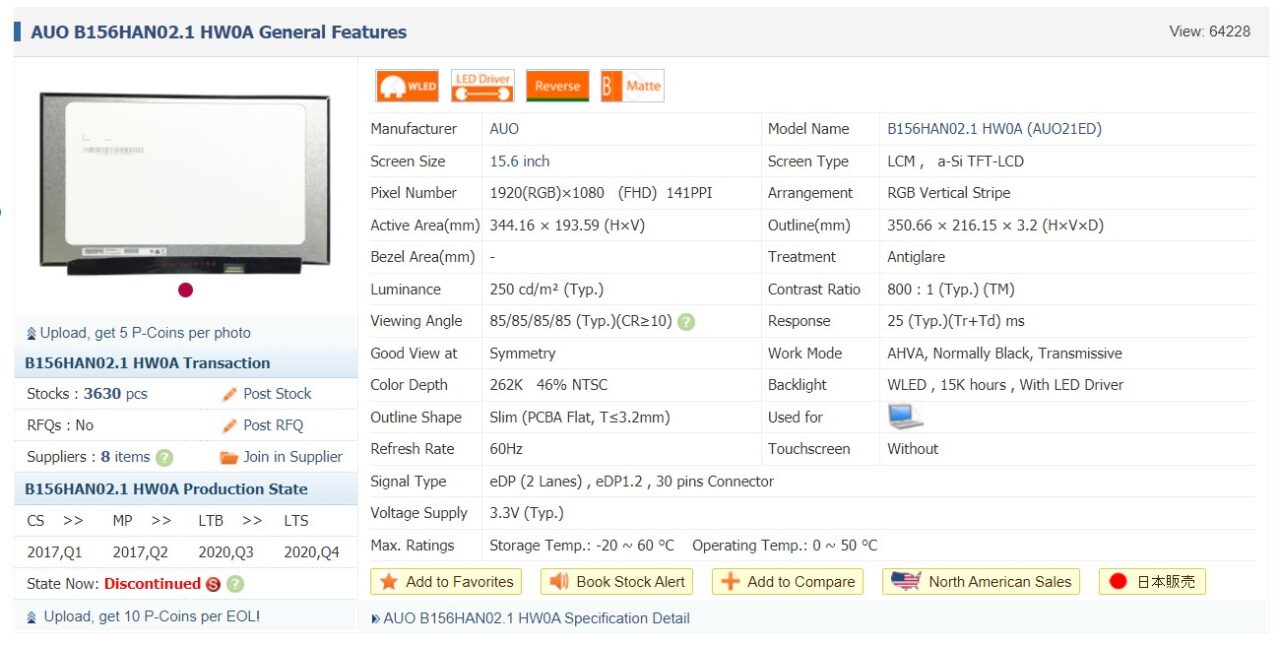Click the RGB Vertical Stripe arrangement value
This screenshot has height=645, width=1280.
pyautogui.click(x=949, y=193)
